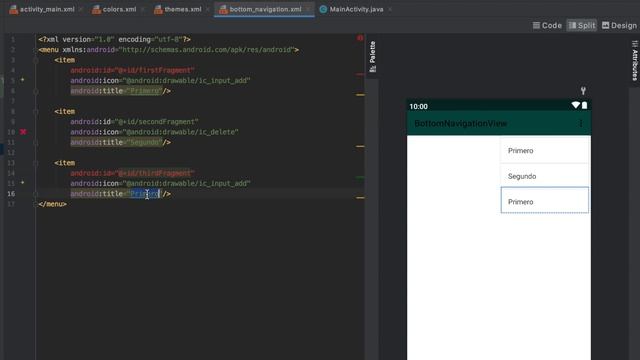The image size is (640, 360).
Task: Click fold end marker on line 6
Action: point(36,91)
